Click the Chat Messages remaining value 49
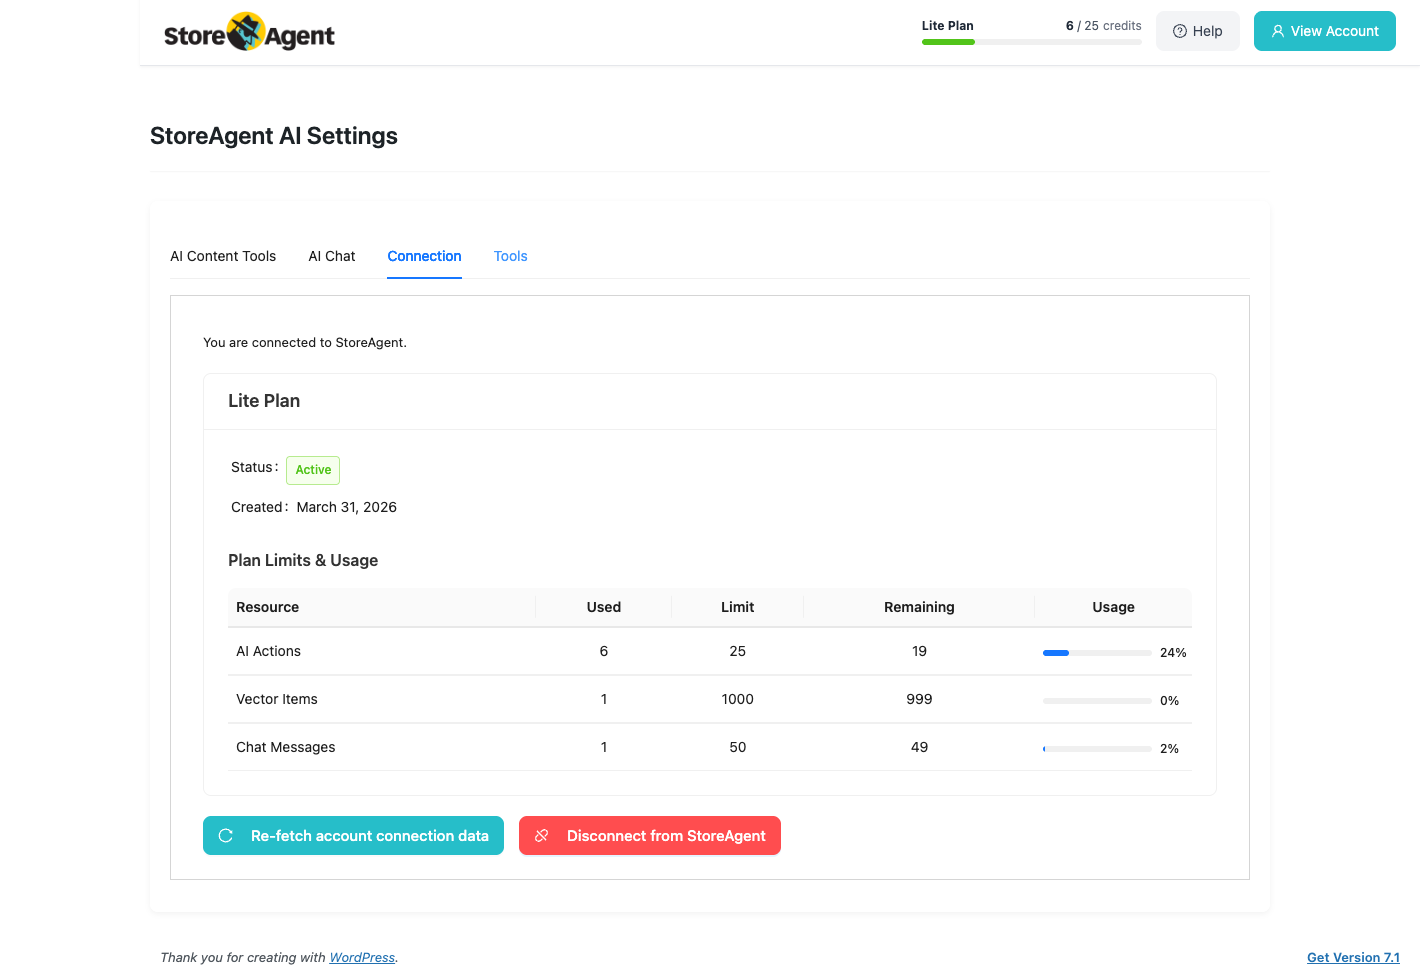Screen dimensions: 1420x978 tap(919, 747)
